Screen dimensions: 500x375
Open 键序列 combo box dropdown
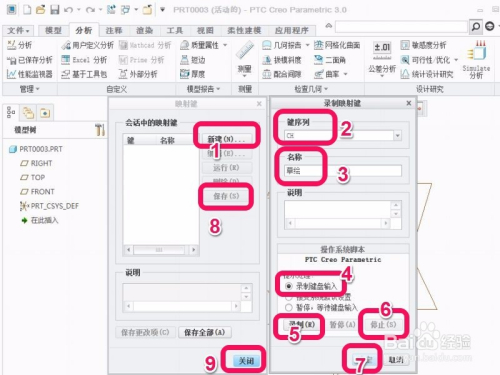(397, 136)
